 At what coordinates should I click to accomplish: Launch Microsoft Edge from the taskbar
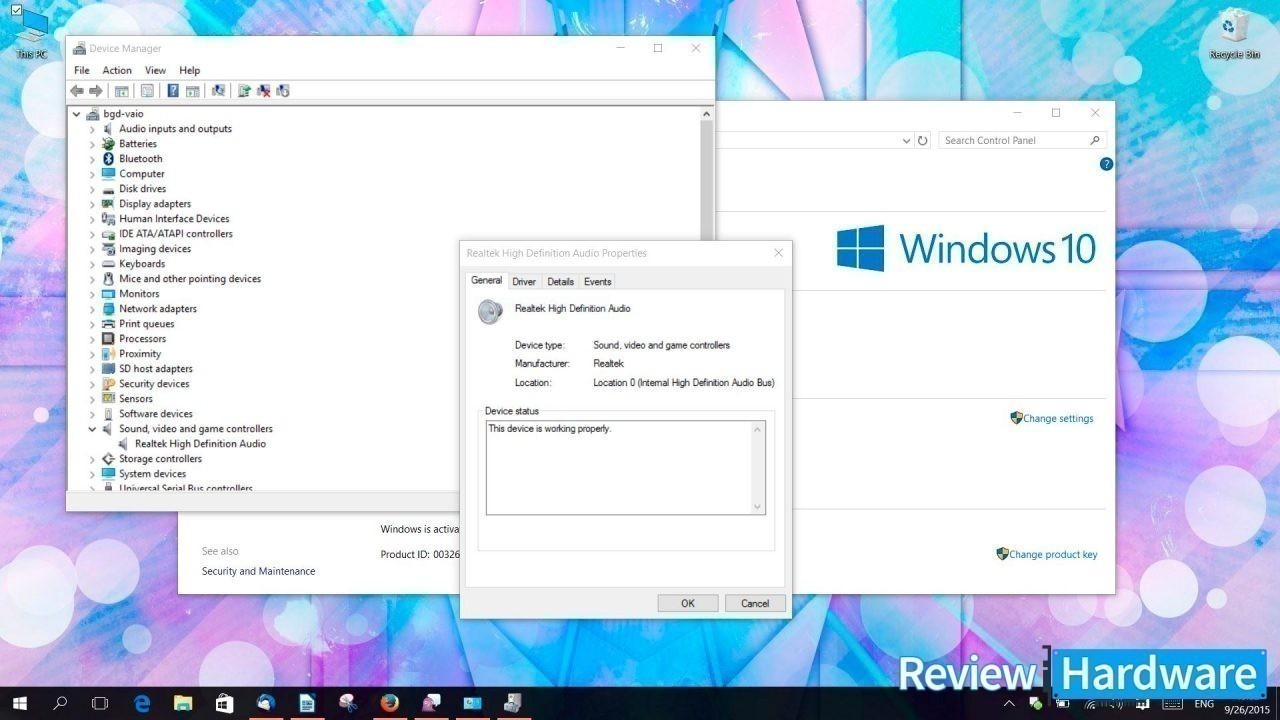tap(142, 704)
